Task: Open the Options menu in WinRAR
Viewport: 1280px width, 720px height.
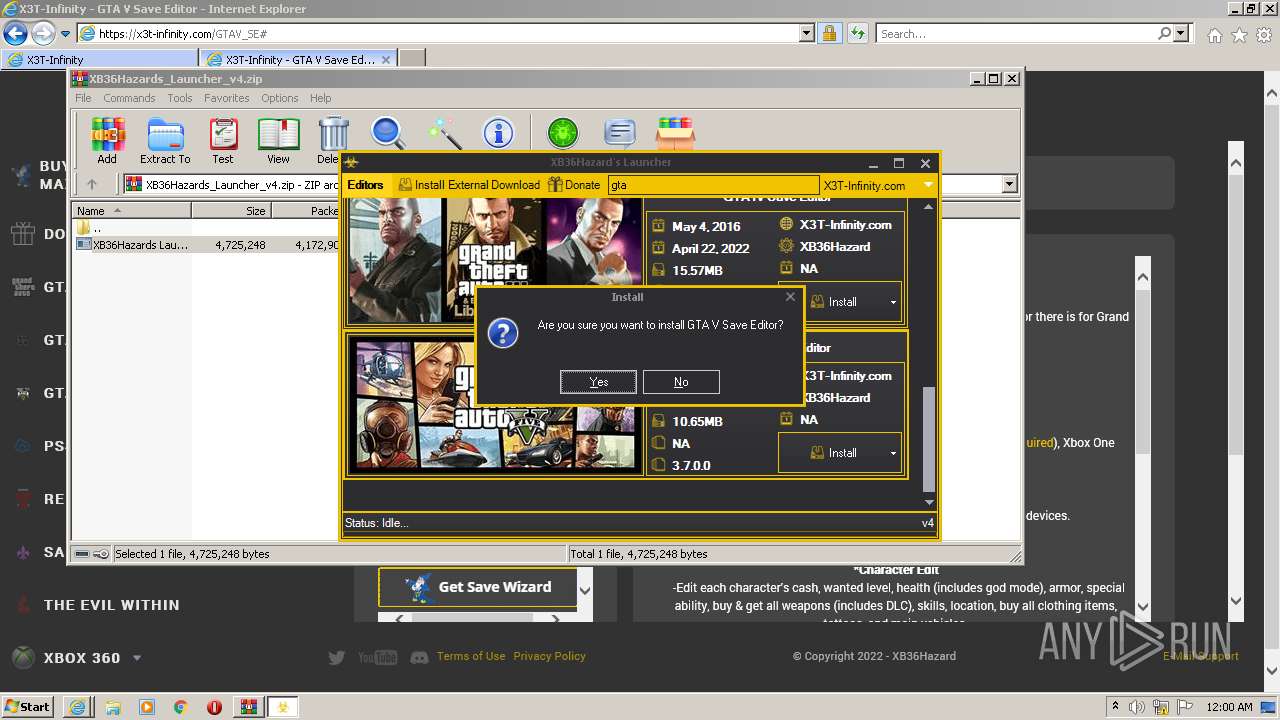Action: click(x=280, y=98)
